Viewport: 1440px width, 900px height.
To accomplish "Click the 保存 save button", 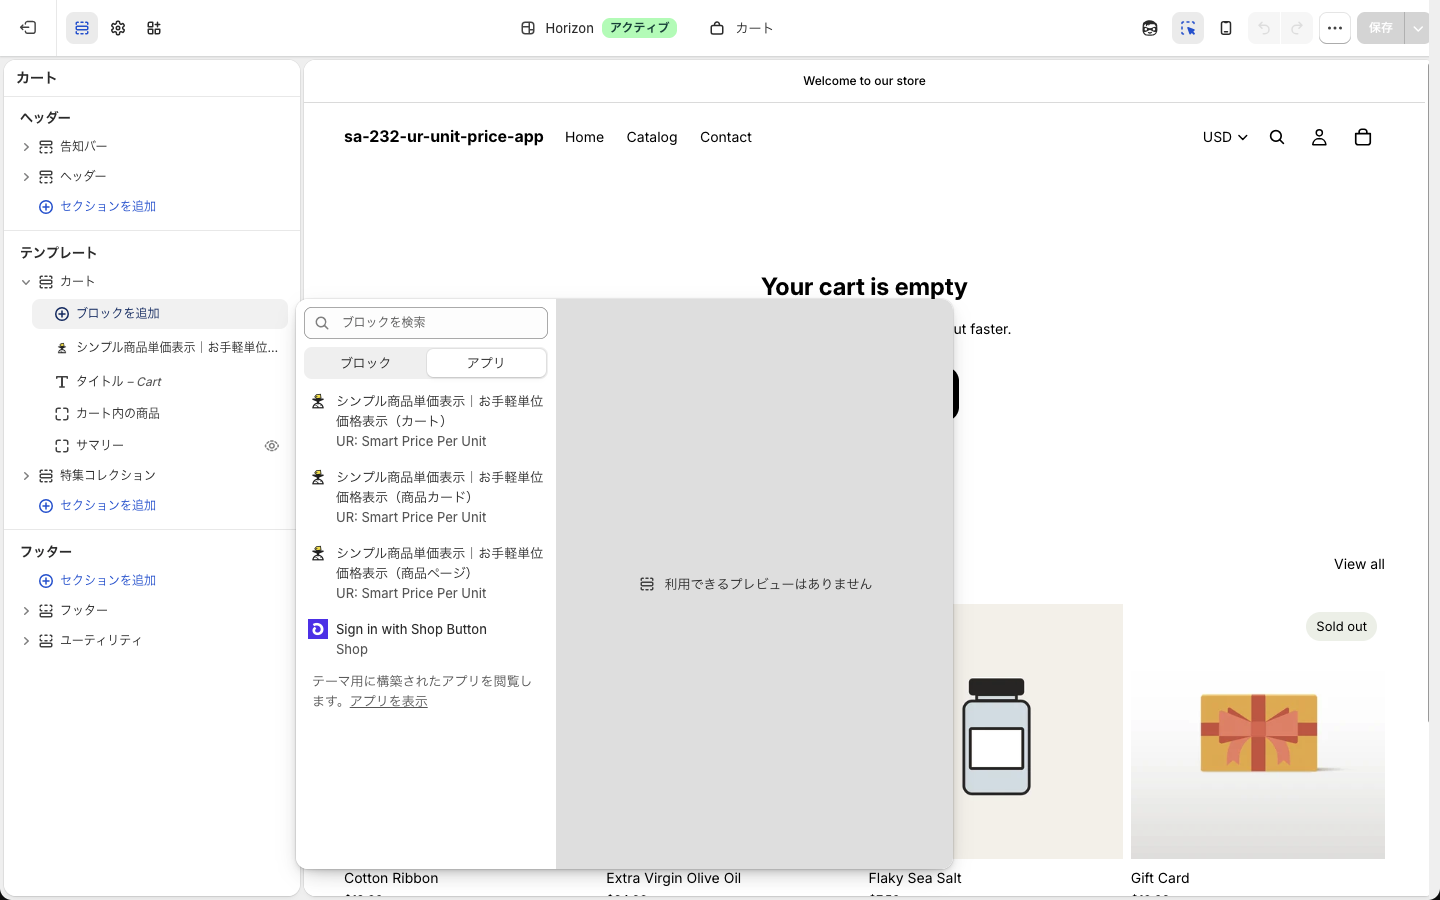I will pos(1381,28).
